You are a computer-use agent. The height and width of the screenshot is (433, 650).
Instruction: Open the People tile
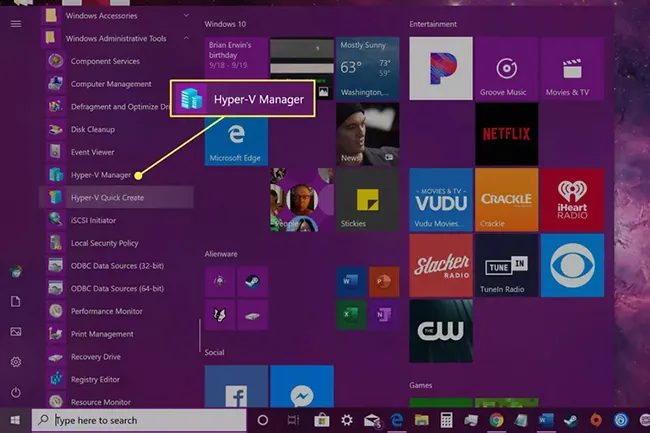302,200
